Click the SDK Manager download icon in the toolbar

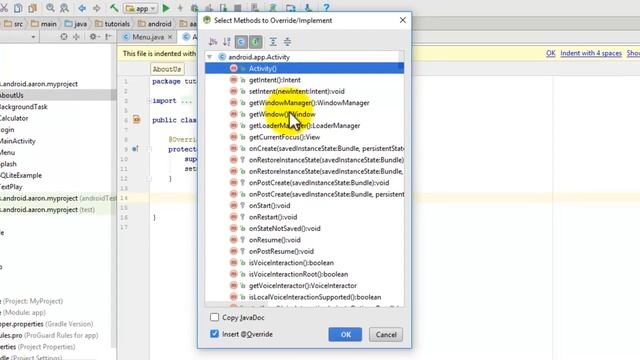308,8
